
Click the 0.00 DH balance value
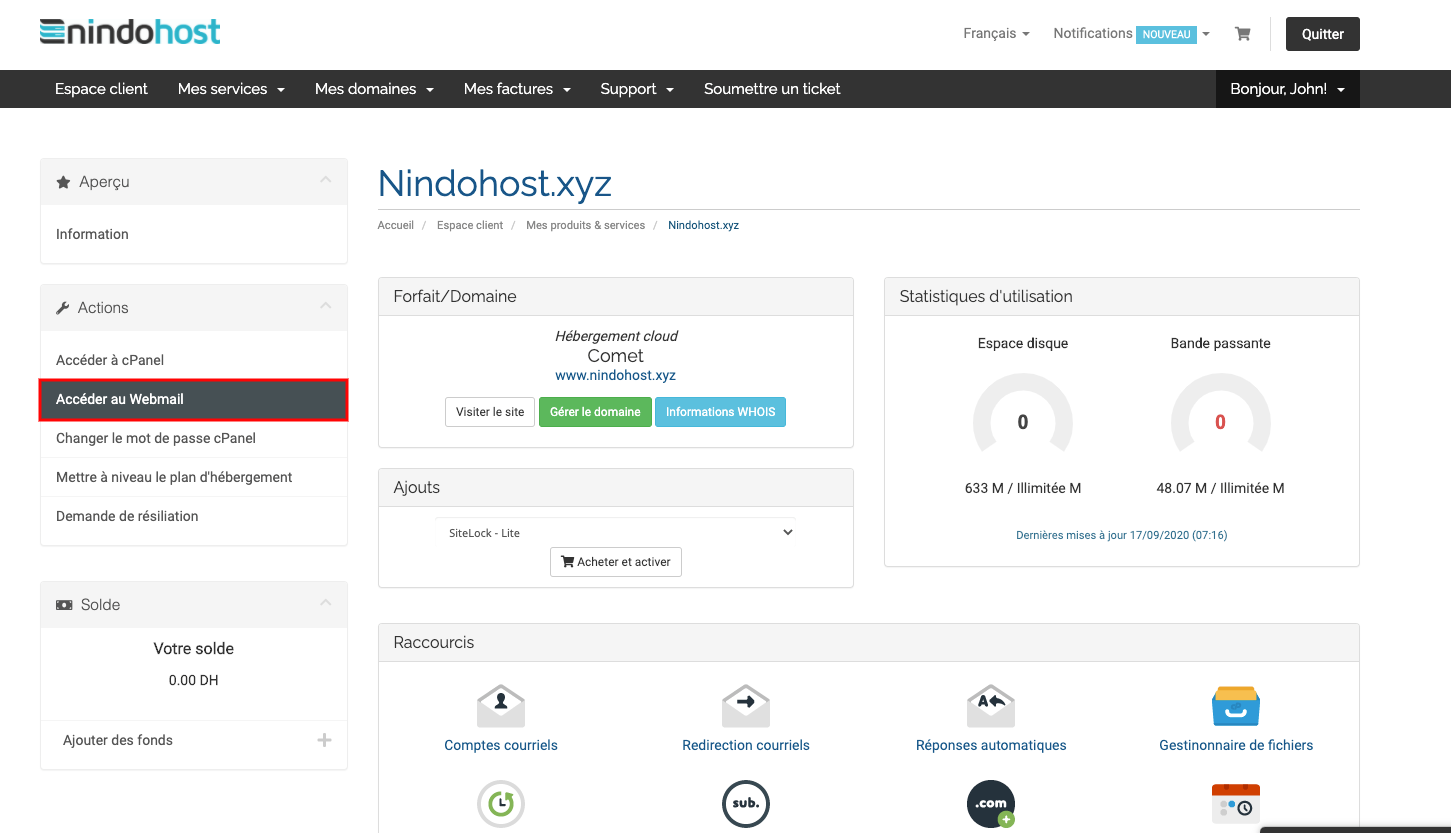coord(194,680)
